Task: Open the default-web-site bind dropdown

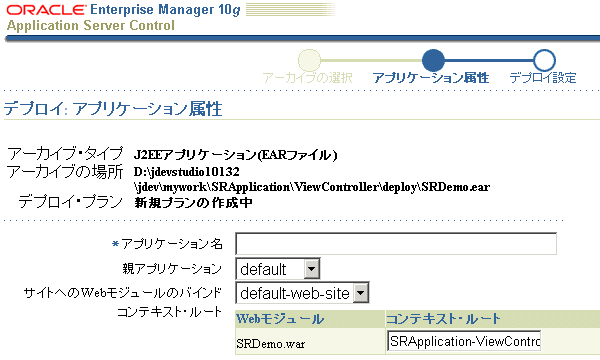Action: (302, 293)
